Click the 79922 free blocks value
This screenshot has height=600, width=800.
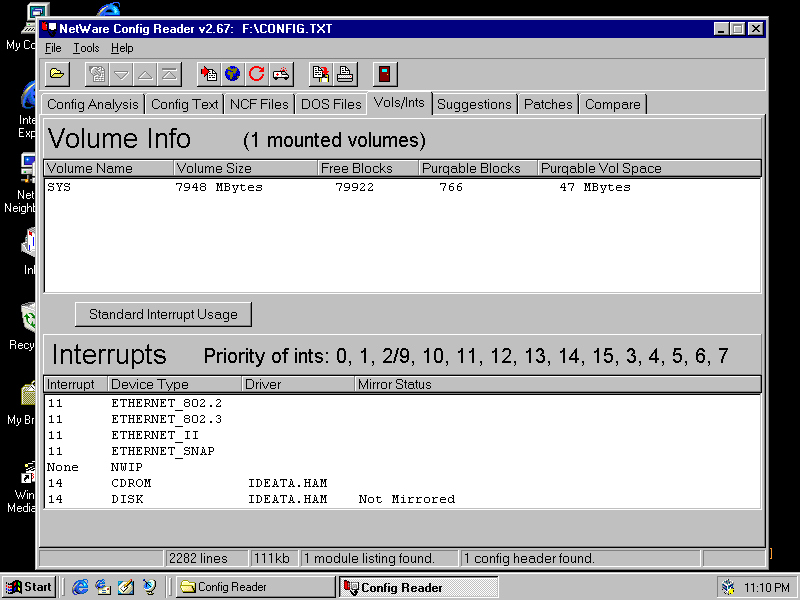(355, 187)
